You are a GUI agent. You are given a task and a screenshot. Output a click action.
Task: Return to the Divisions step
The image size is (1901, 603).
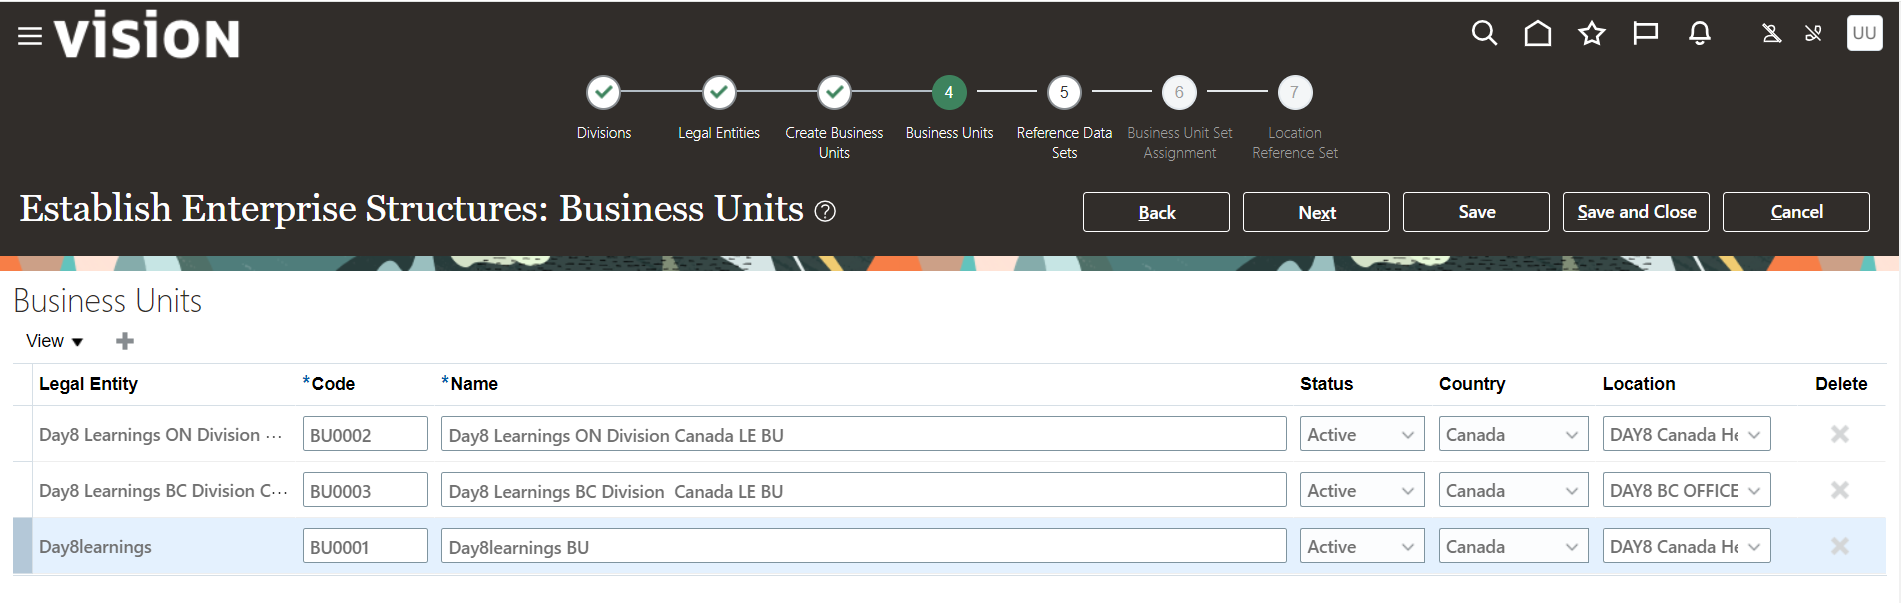coord(603,93)
